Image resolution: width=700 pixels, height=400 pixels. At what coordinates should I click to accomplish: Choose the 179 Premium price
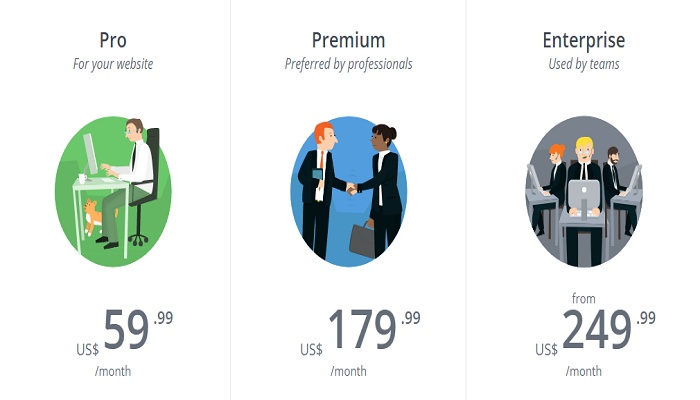pyautogui.click(x=362, y=331)
